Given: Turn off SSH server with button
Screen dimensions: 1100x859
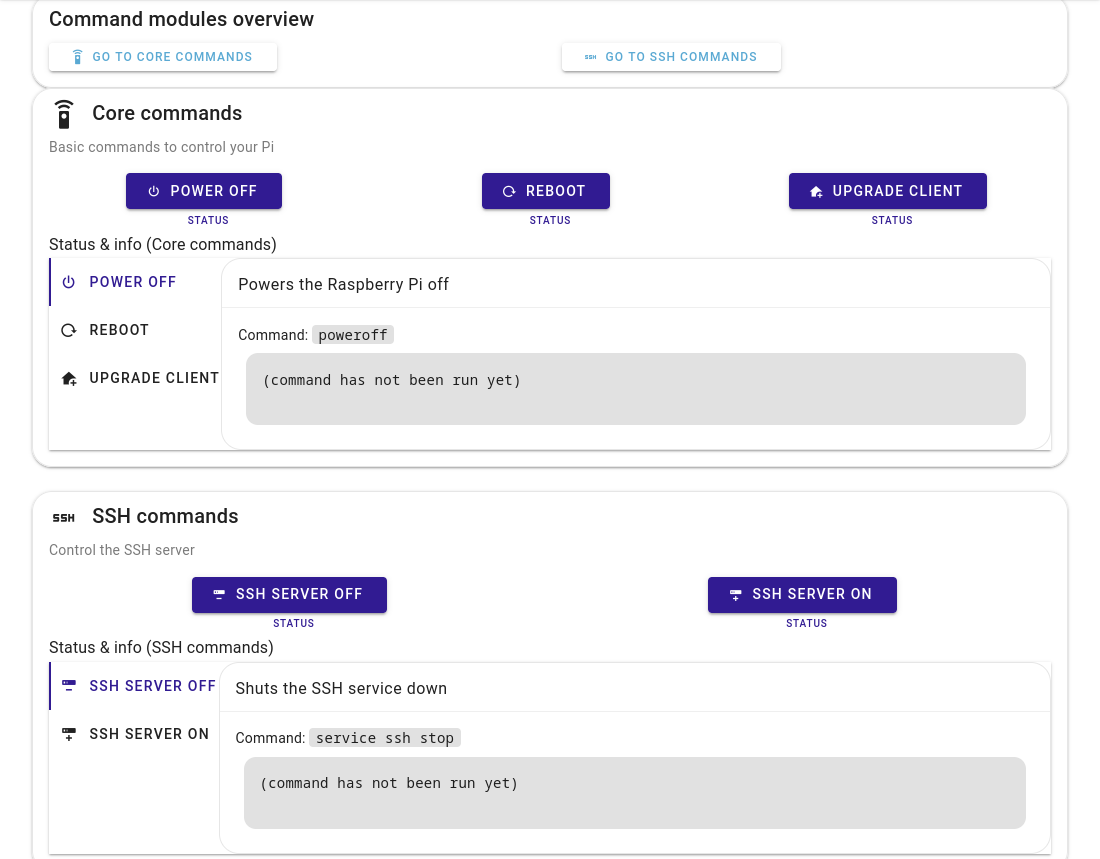Looking at the screenshot, I should 289,594.
